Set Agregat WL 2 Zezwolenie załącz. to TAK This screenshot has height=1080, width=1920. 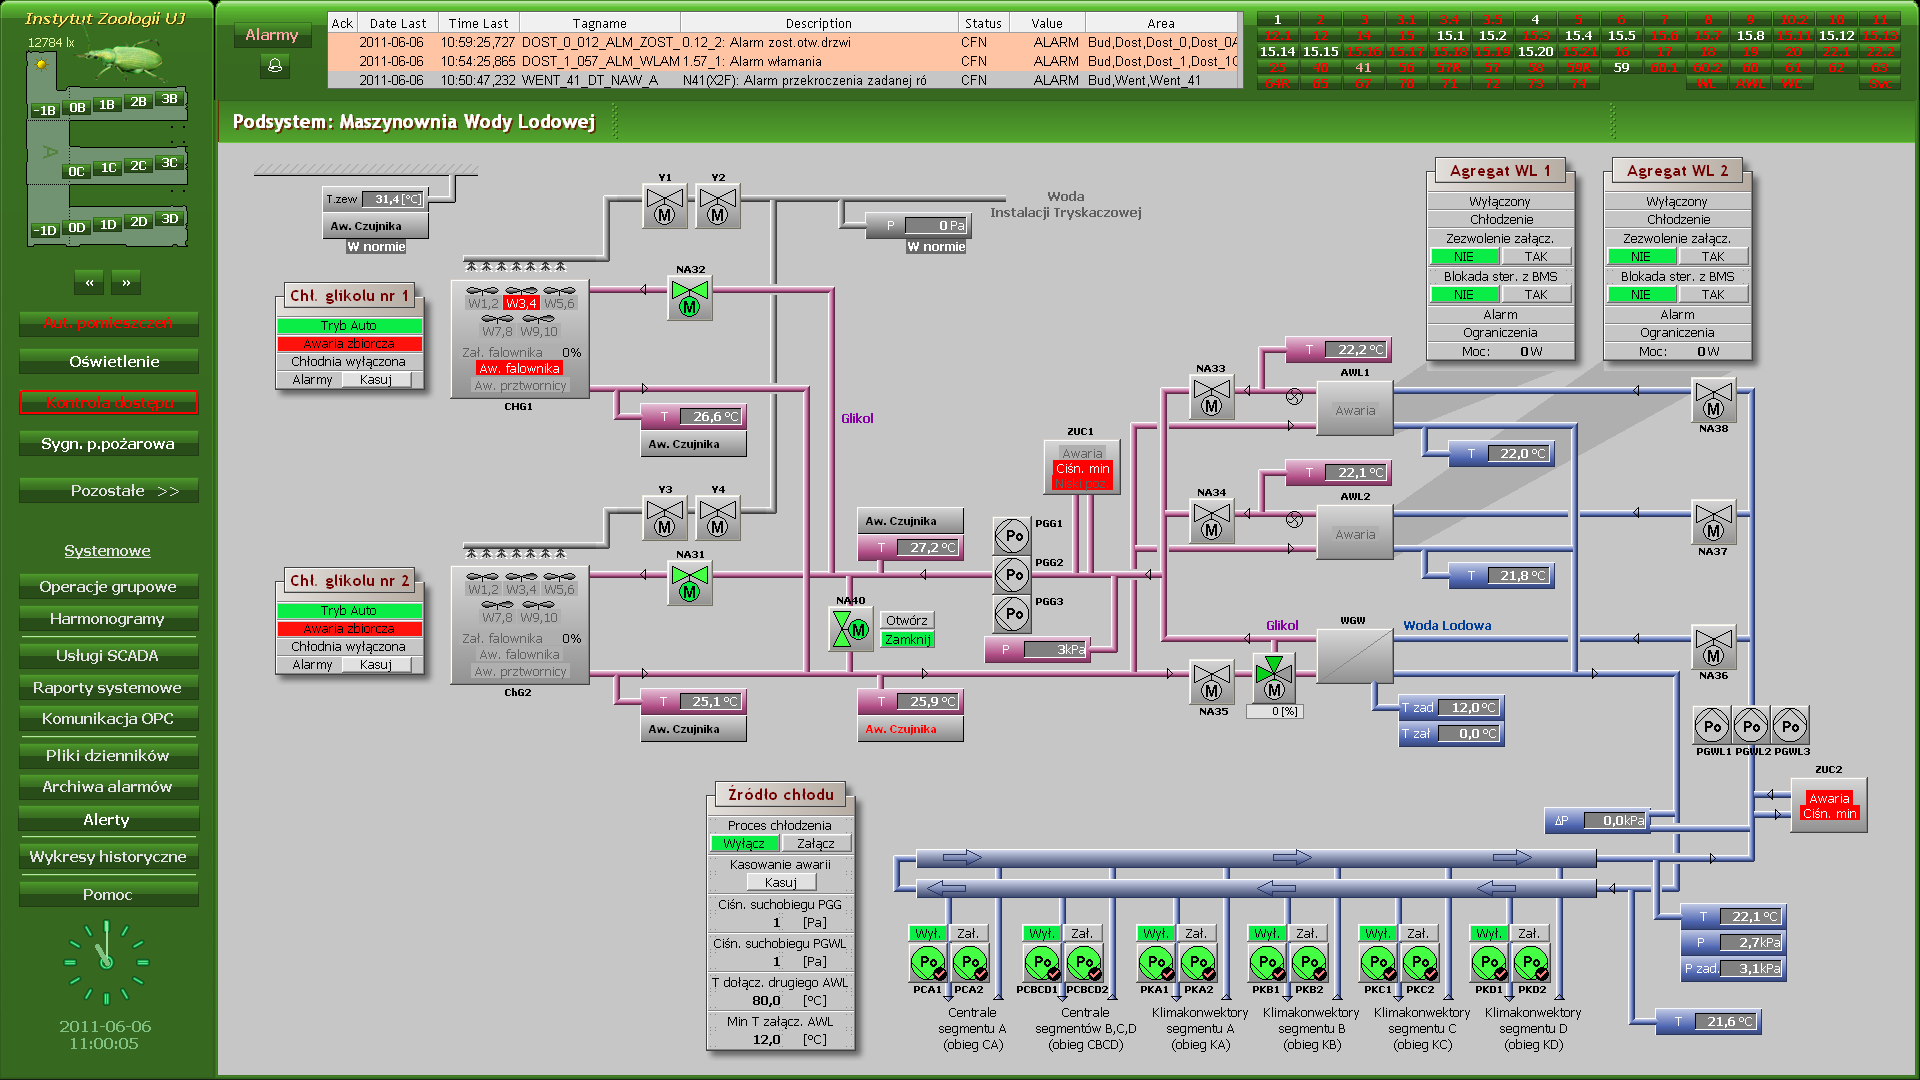pos(1713,257)
